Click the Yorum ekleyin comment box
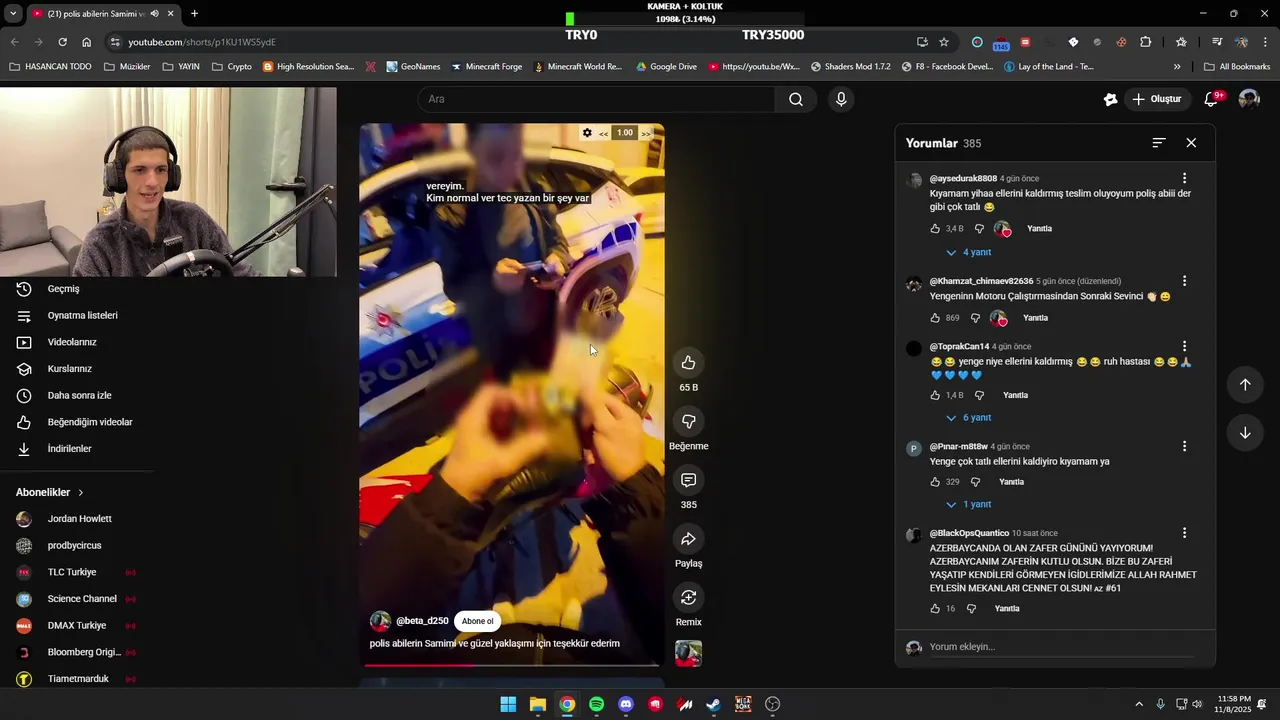Image resolution: width=1280 pixels, height=720 pixels. point(1061,647)
